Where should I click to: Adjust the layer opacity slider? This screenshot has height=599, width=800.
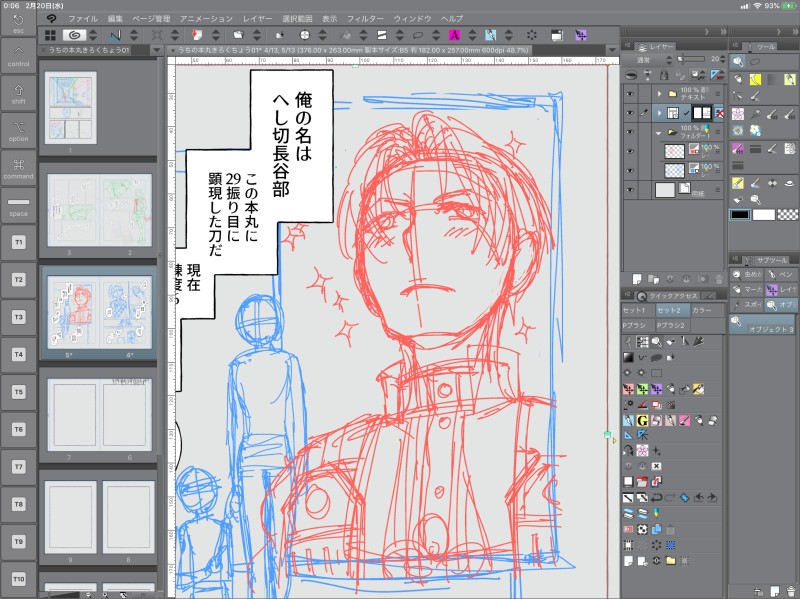(693, 59)
